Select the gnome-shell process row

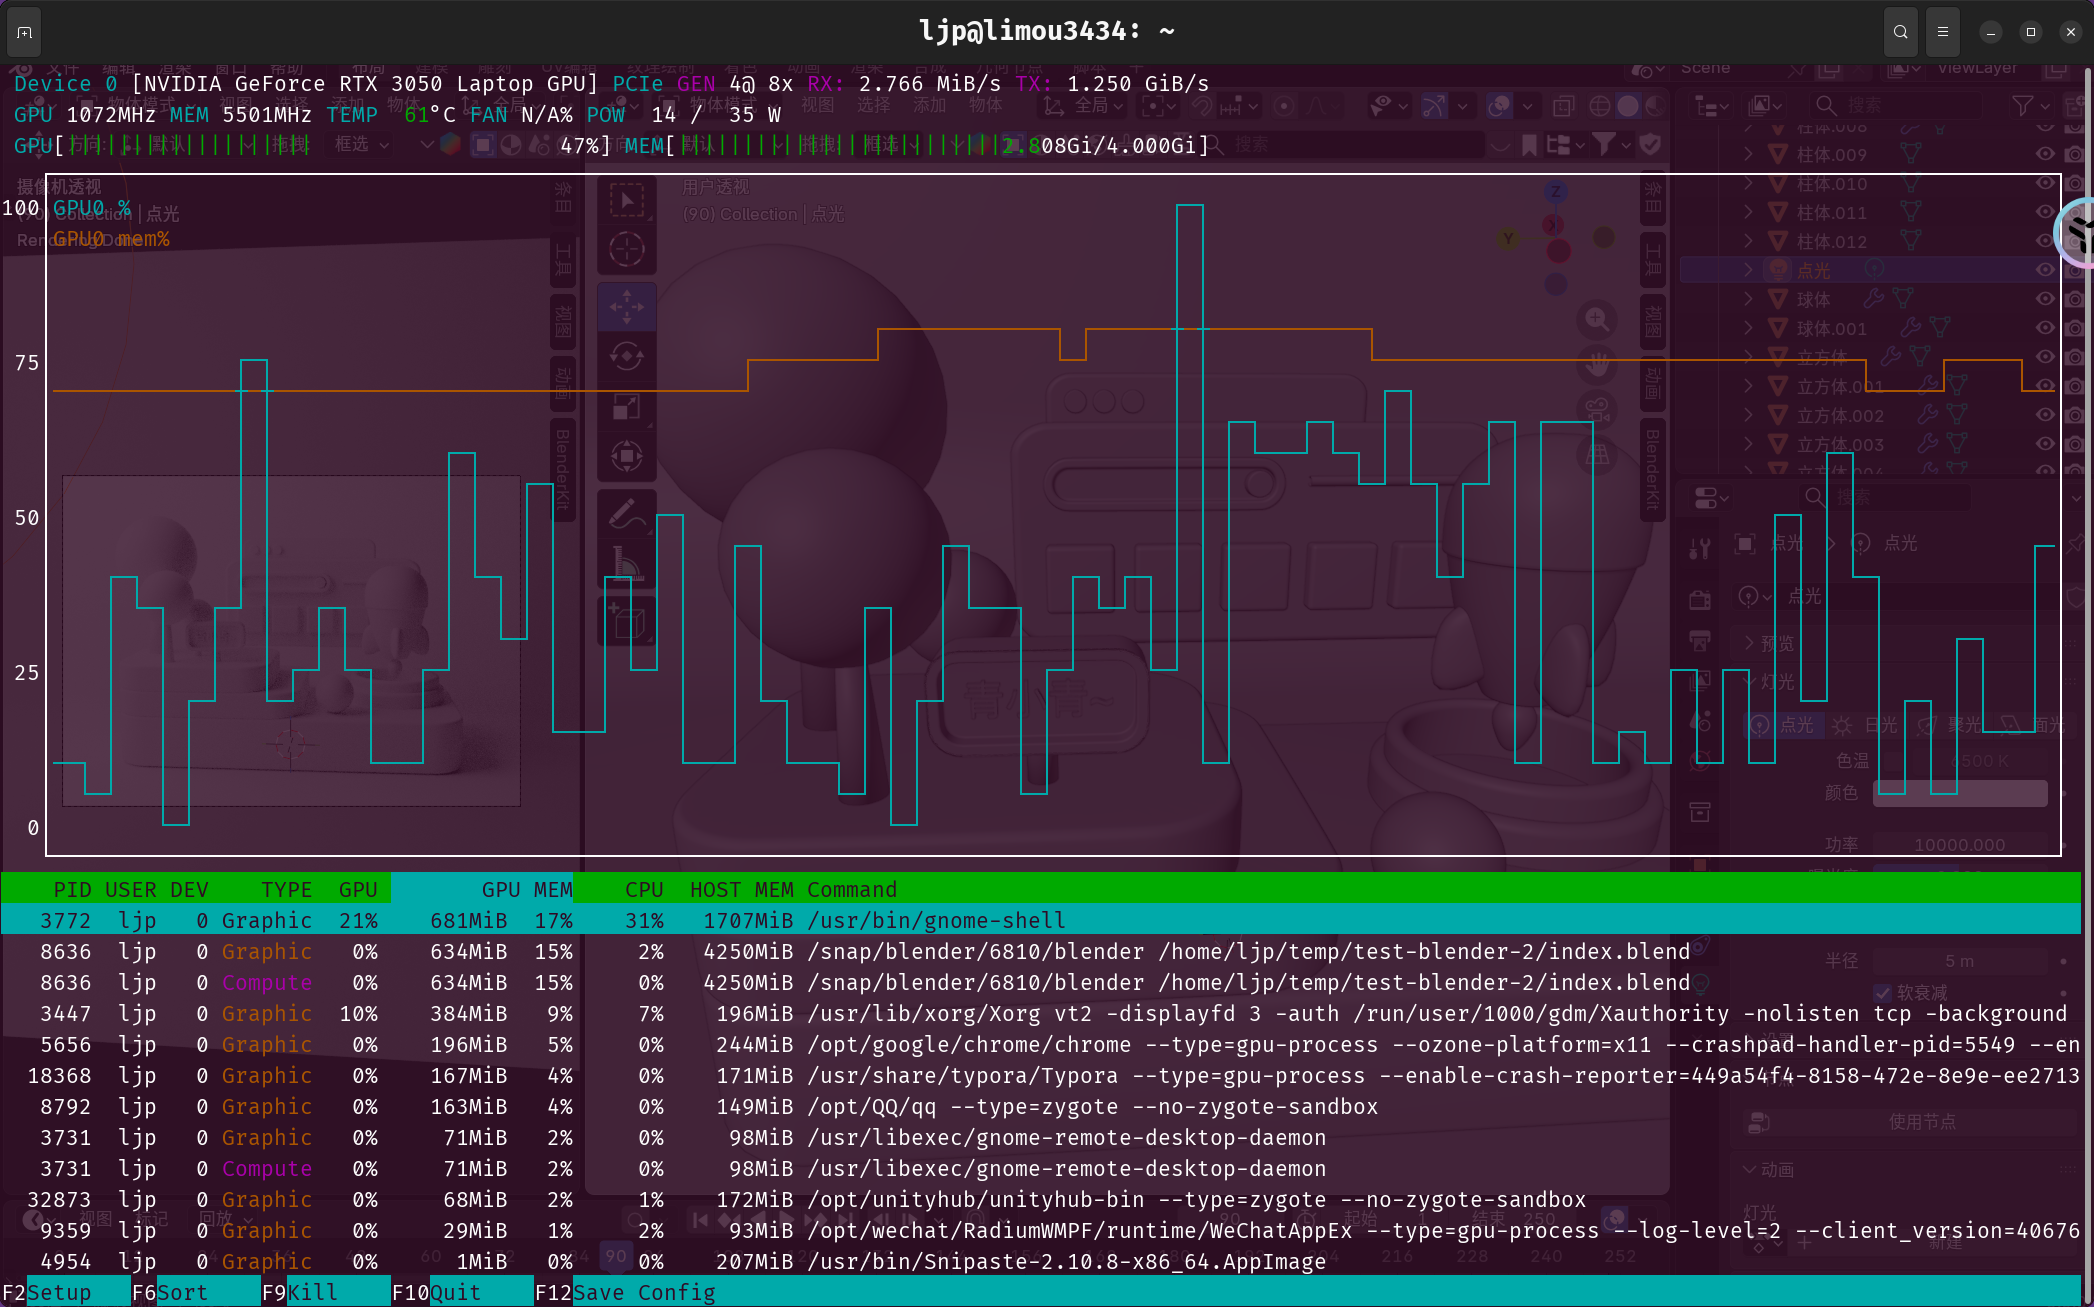click(x=933, y=920)
